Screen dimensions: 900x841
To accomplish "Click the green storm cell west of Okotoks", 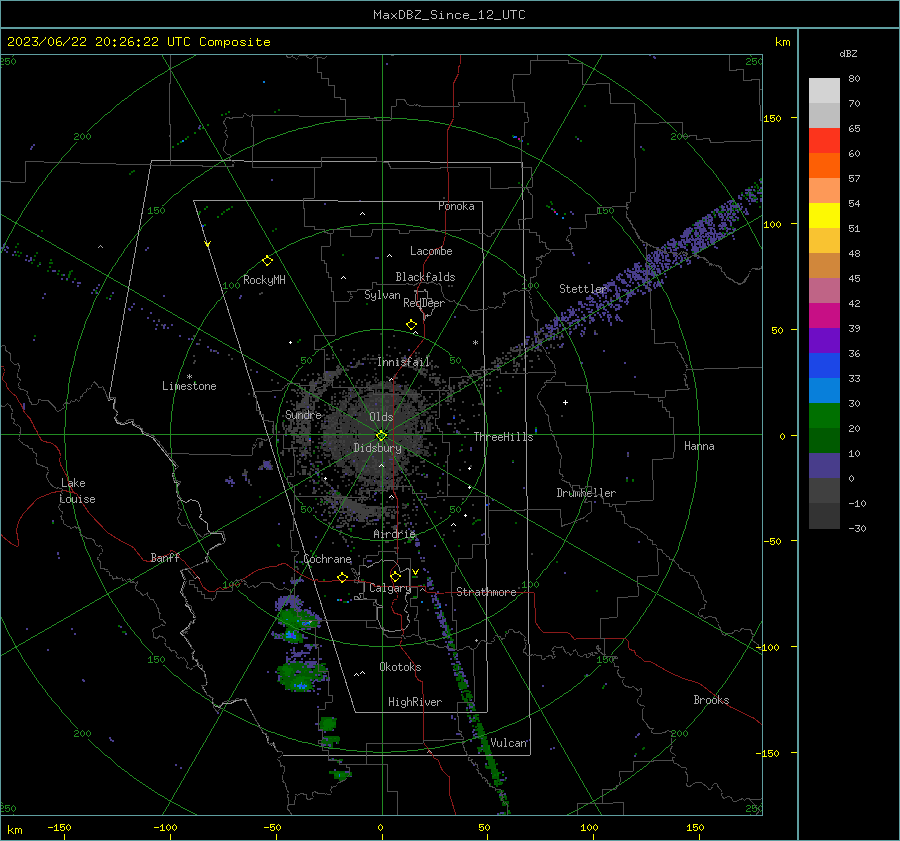I will tap(301, 675).
